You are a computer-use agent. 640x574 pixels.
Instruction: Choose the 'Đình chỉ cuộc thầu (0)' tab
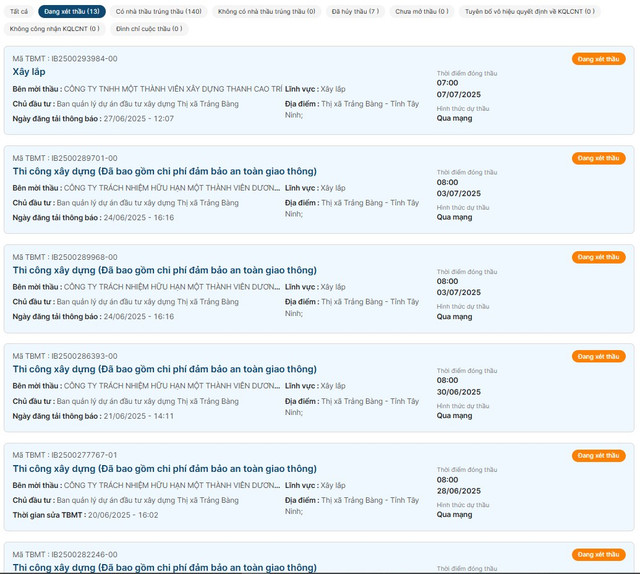pos(149,29)
